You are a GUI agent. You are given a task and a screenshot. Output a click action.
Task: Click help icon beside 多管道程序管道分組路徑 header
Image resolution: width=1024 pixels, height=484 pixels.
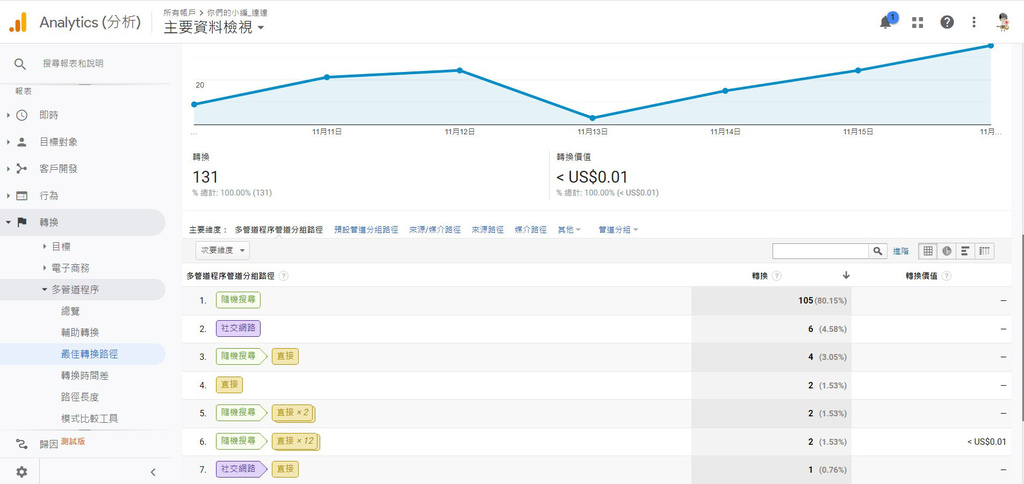pos(283,276)
